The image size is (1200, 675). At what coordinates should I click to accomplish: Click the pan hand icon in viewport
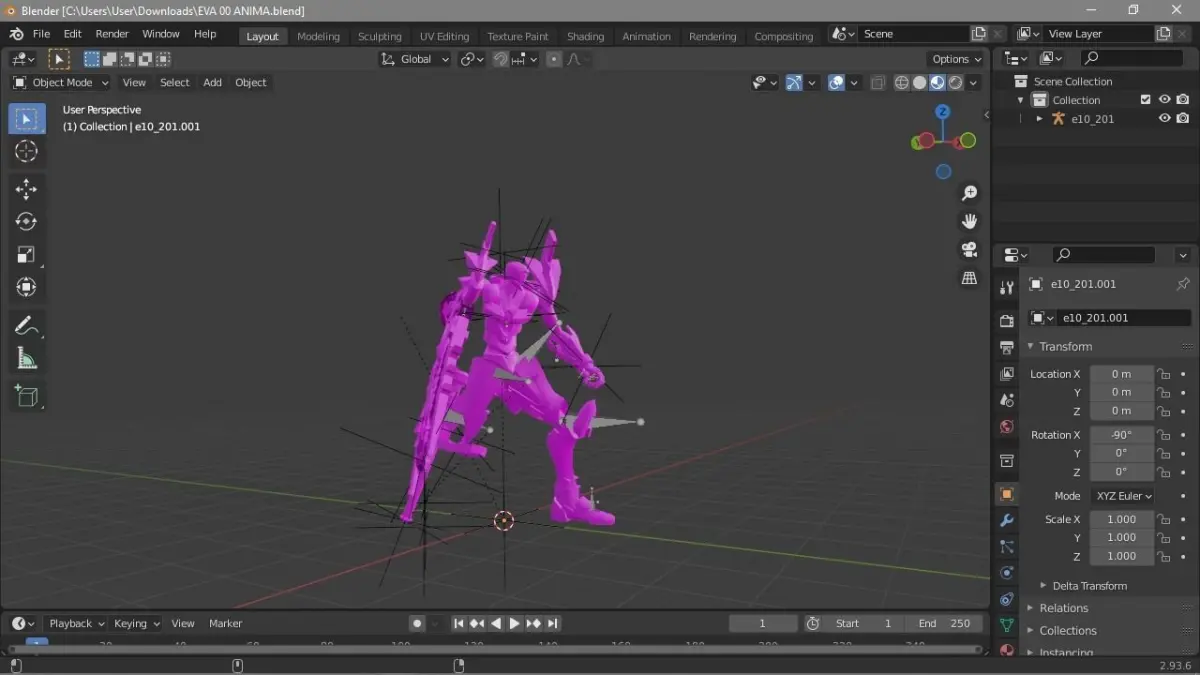coord(969,221)
